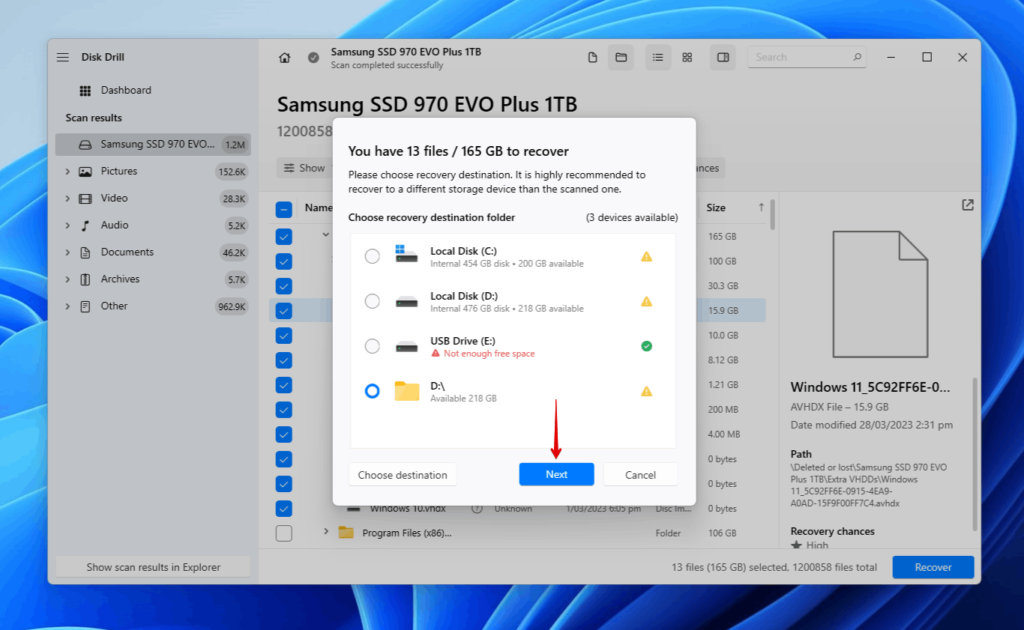Click inside the Search field
The image size is (1024, 630).
point(800,57)
